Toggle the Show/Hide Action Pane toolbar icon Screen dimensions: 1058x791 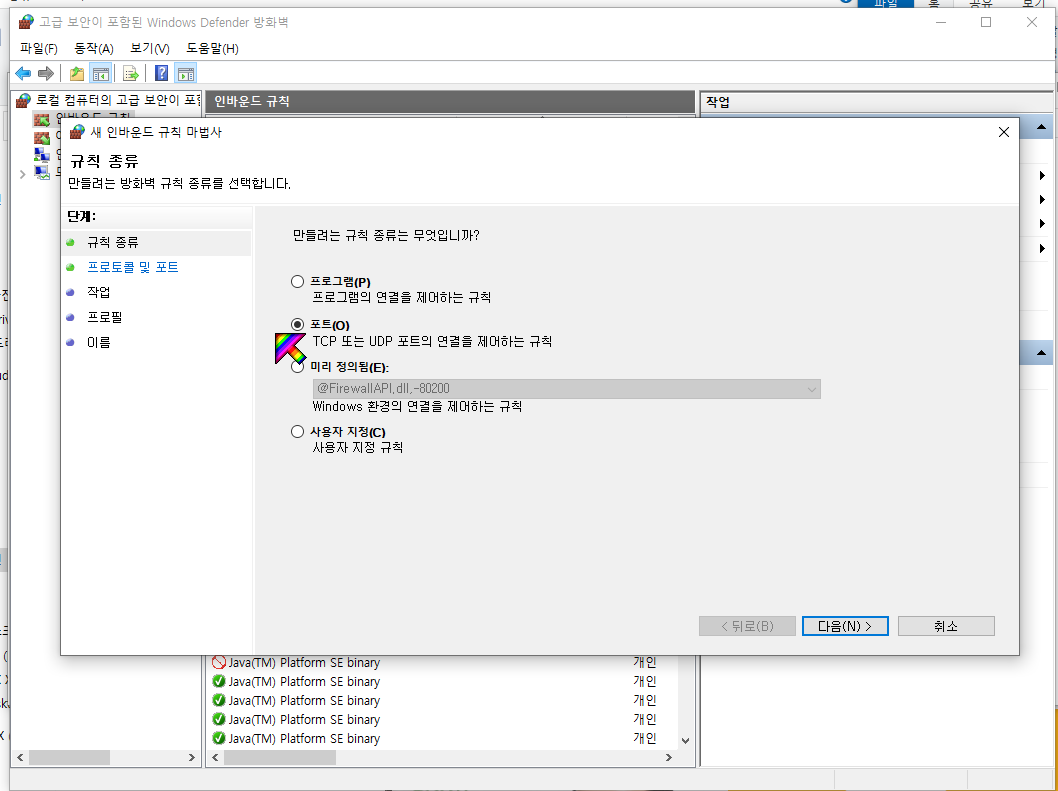click(x=186, y=74)
